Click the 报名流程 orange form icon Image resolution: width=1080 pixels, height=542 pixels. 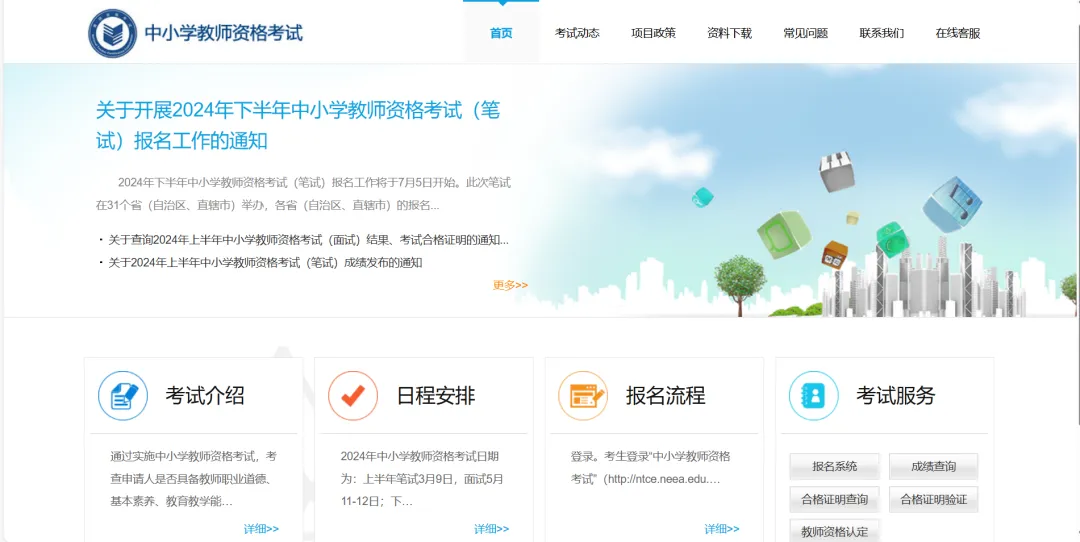(583, 395)
